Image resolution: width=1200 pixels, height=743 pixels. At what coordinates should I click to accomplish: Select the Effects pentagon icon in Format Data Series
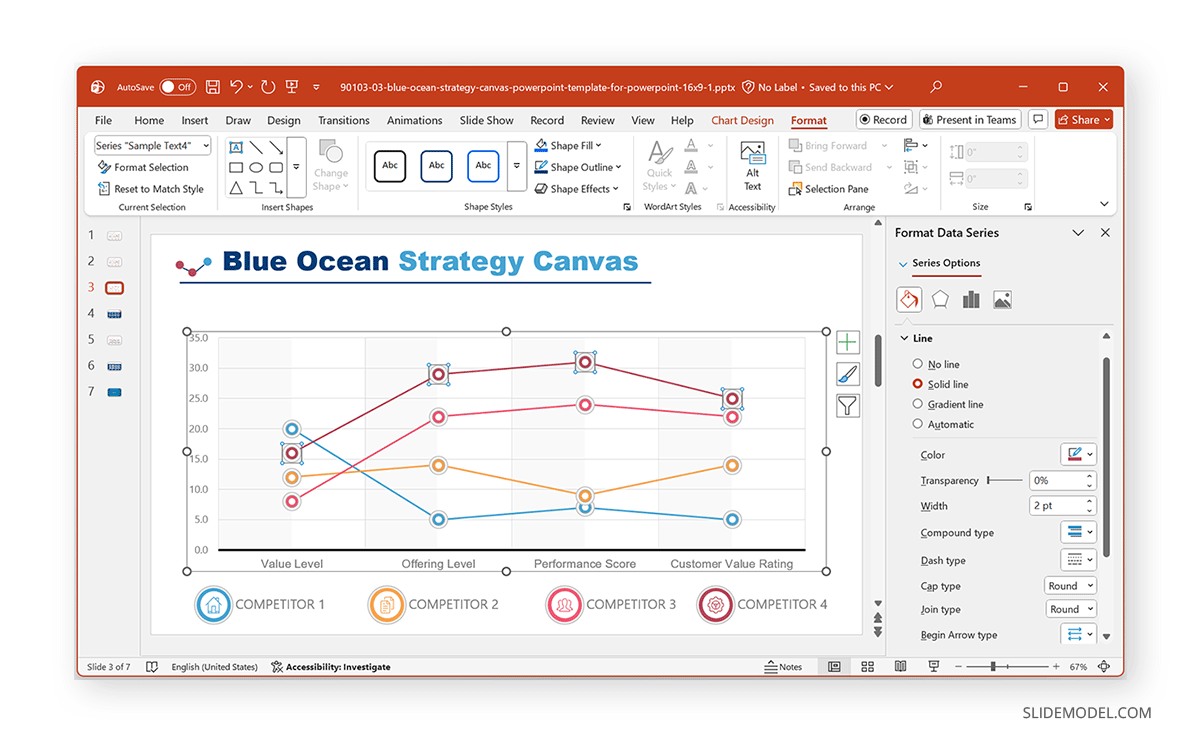point(940,298)
